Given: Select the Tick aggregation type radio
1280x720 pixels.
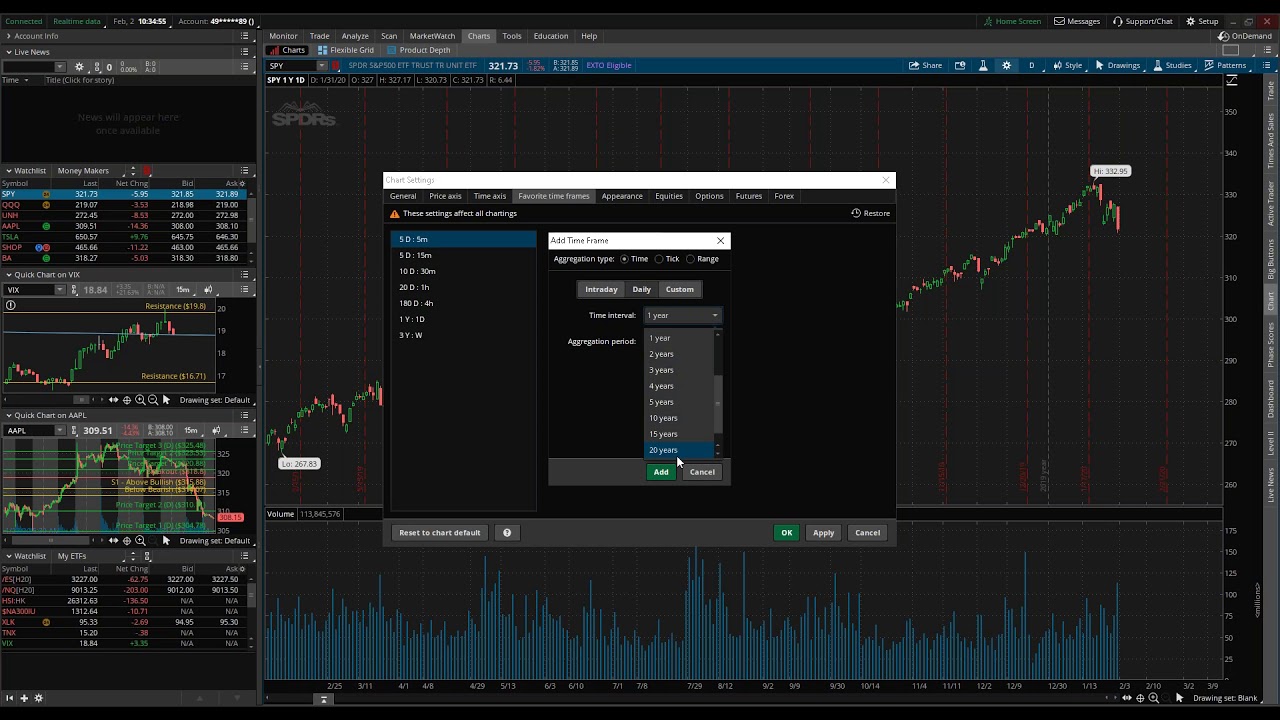Looking at the screenshot, I should click(x=659, y=259).
